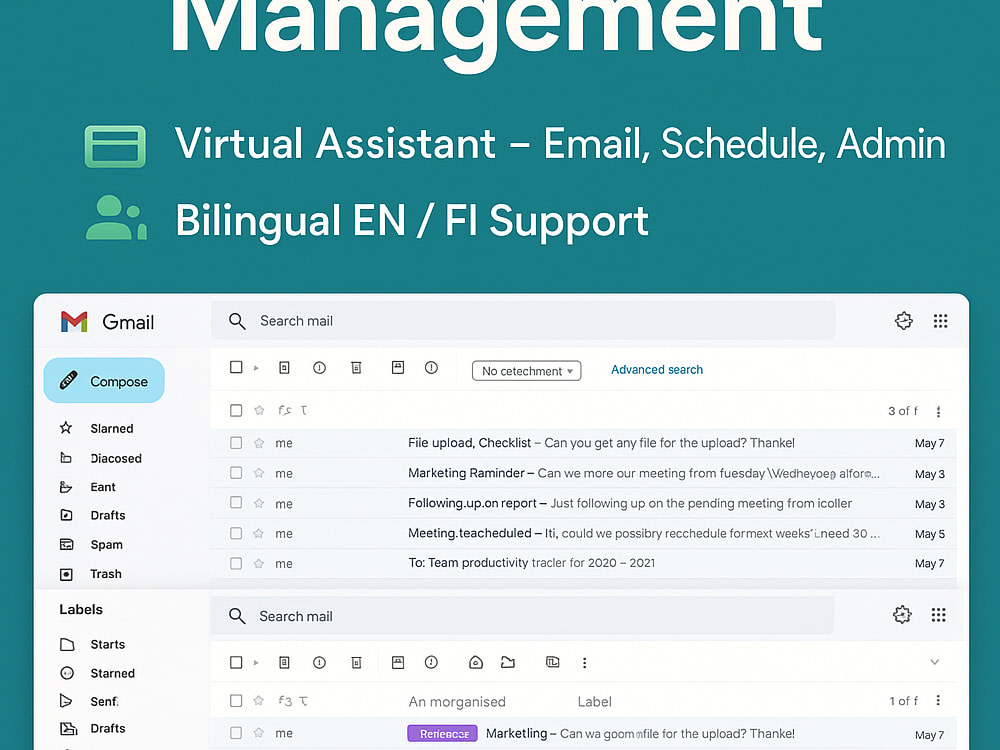Click the send icon beside Eant

(66, 487)
